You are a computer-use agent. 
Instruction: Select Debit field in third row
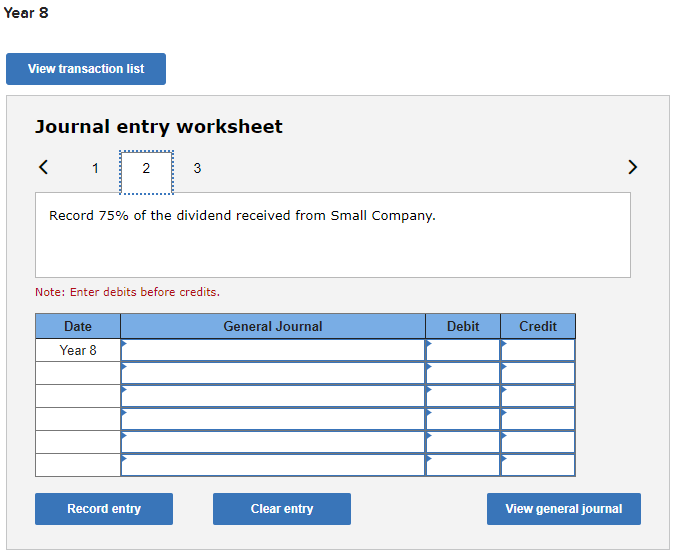pyautogui.click(x=463, y=396)
